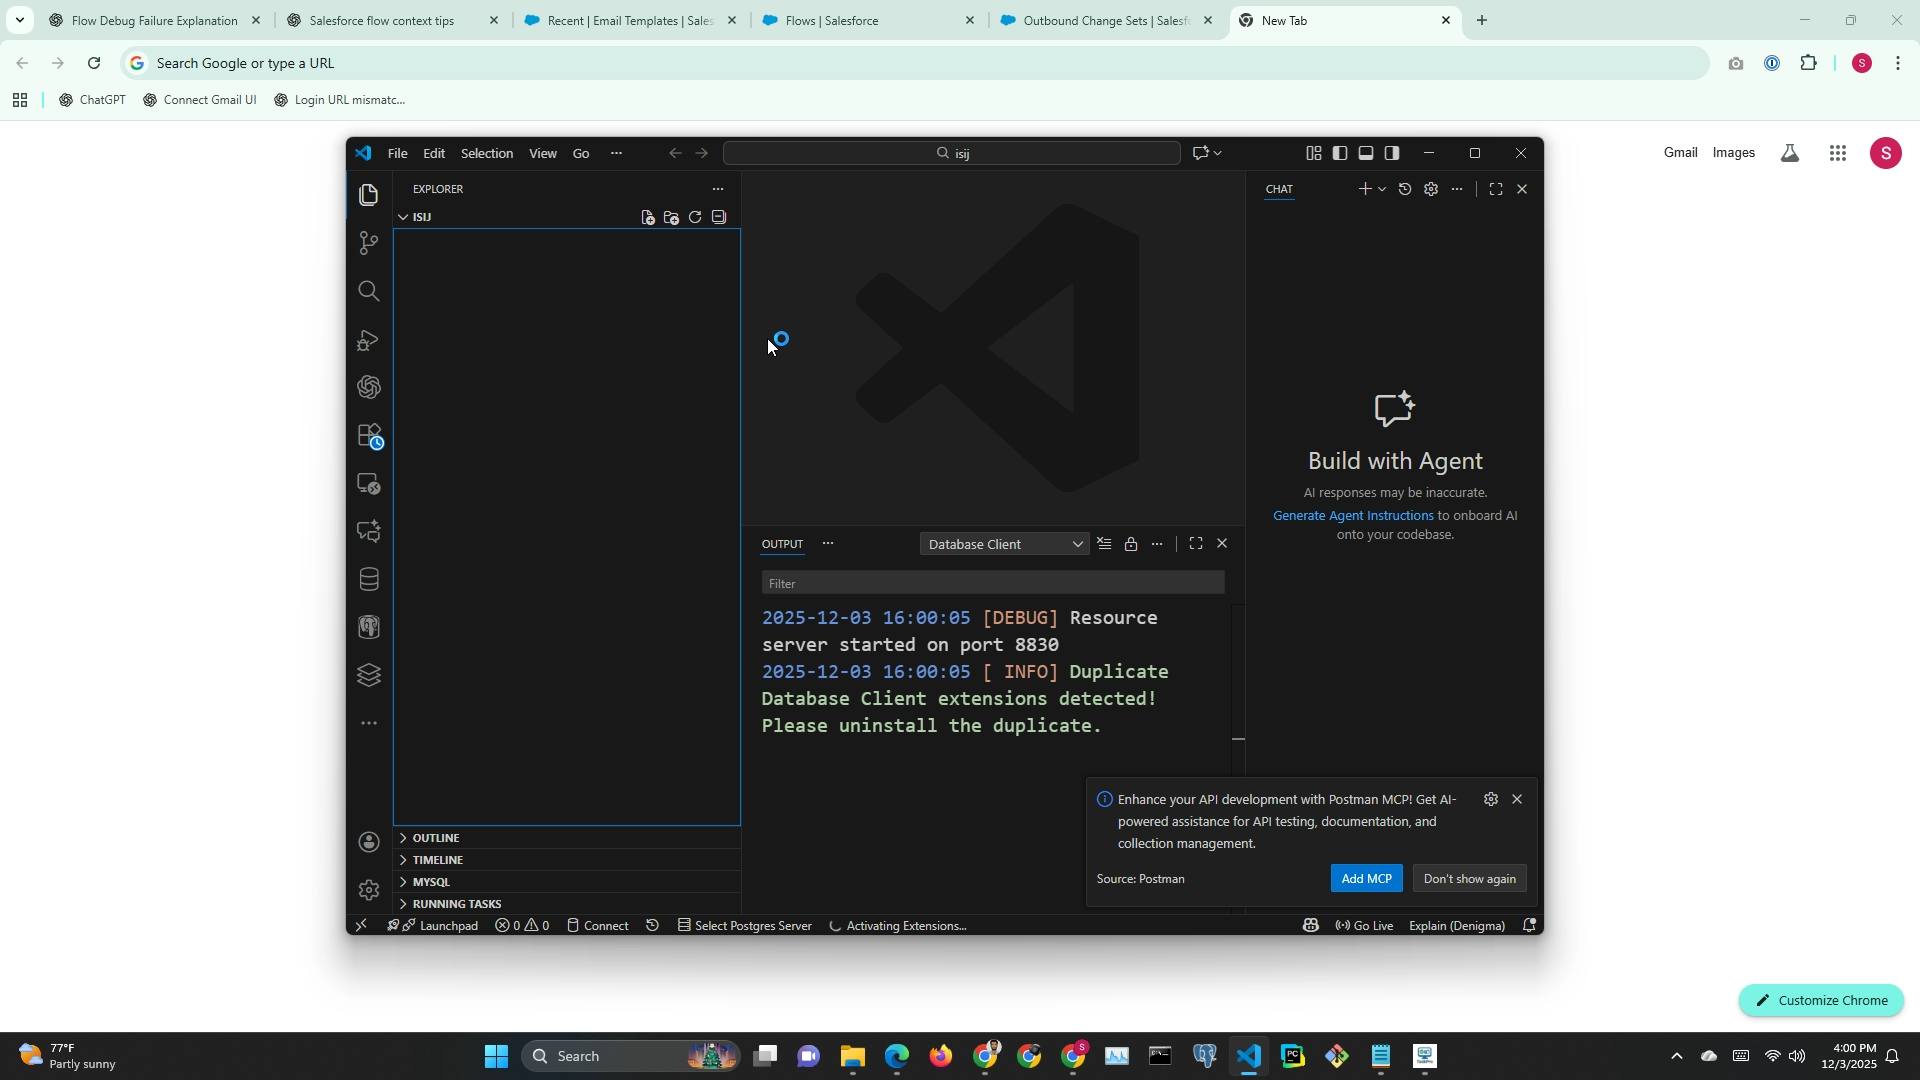
Task: Click New File icon in Explorer
Action: coord(648,217)
